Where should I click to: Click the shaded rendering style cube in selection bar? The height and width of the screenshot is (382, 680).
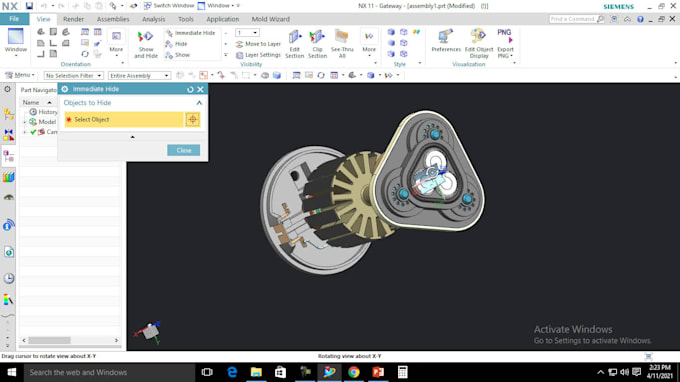pyautogui.click(x=370, y=75)
